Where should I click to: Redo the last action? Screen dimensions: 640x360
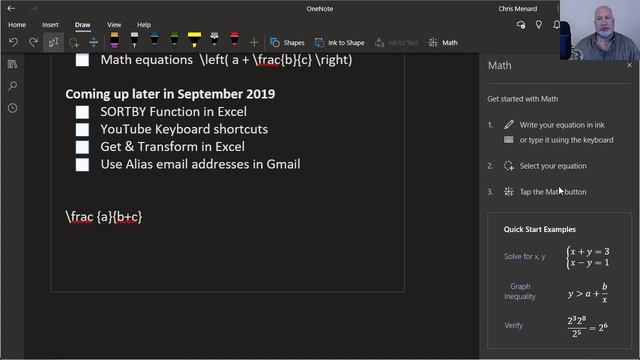(33, 42)
